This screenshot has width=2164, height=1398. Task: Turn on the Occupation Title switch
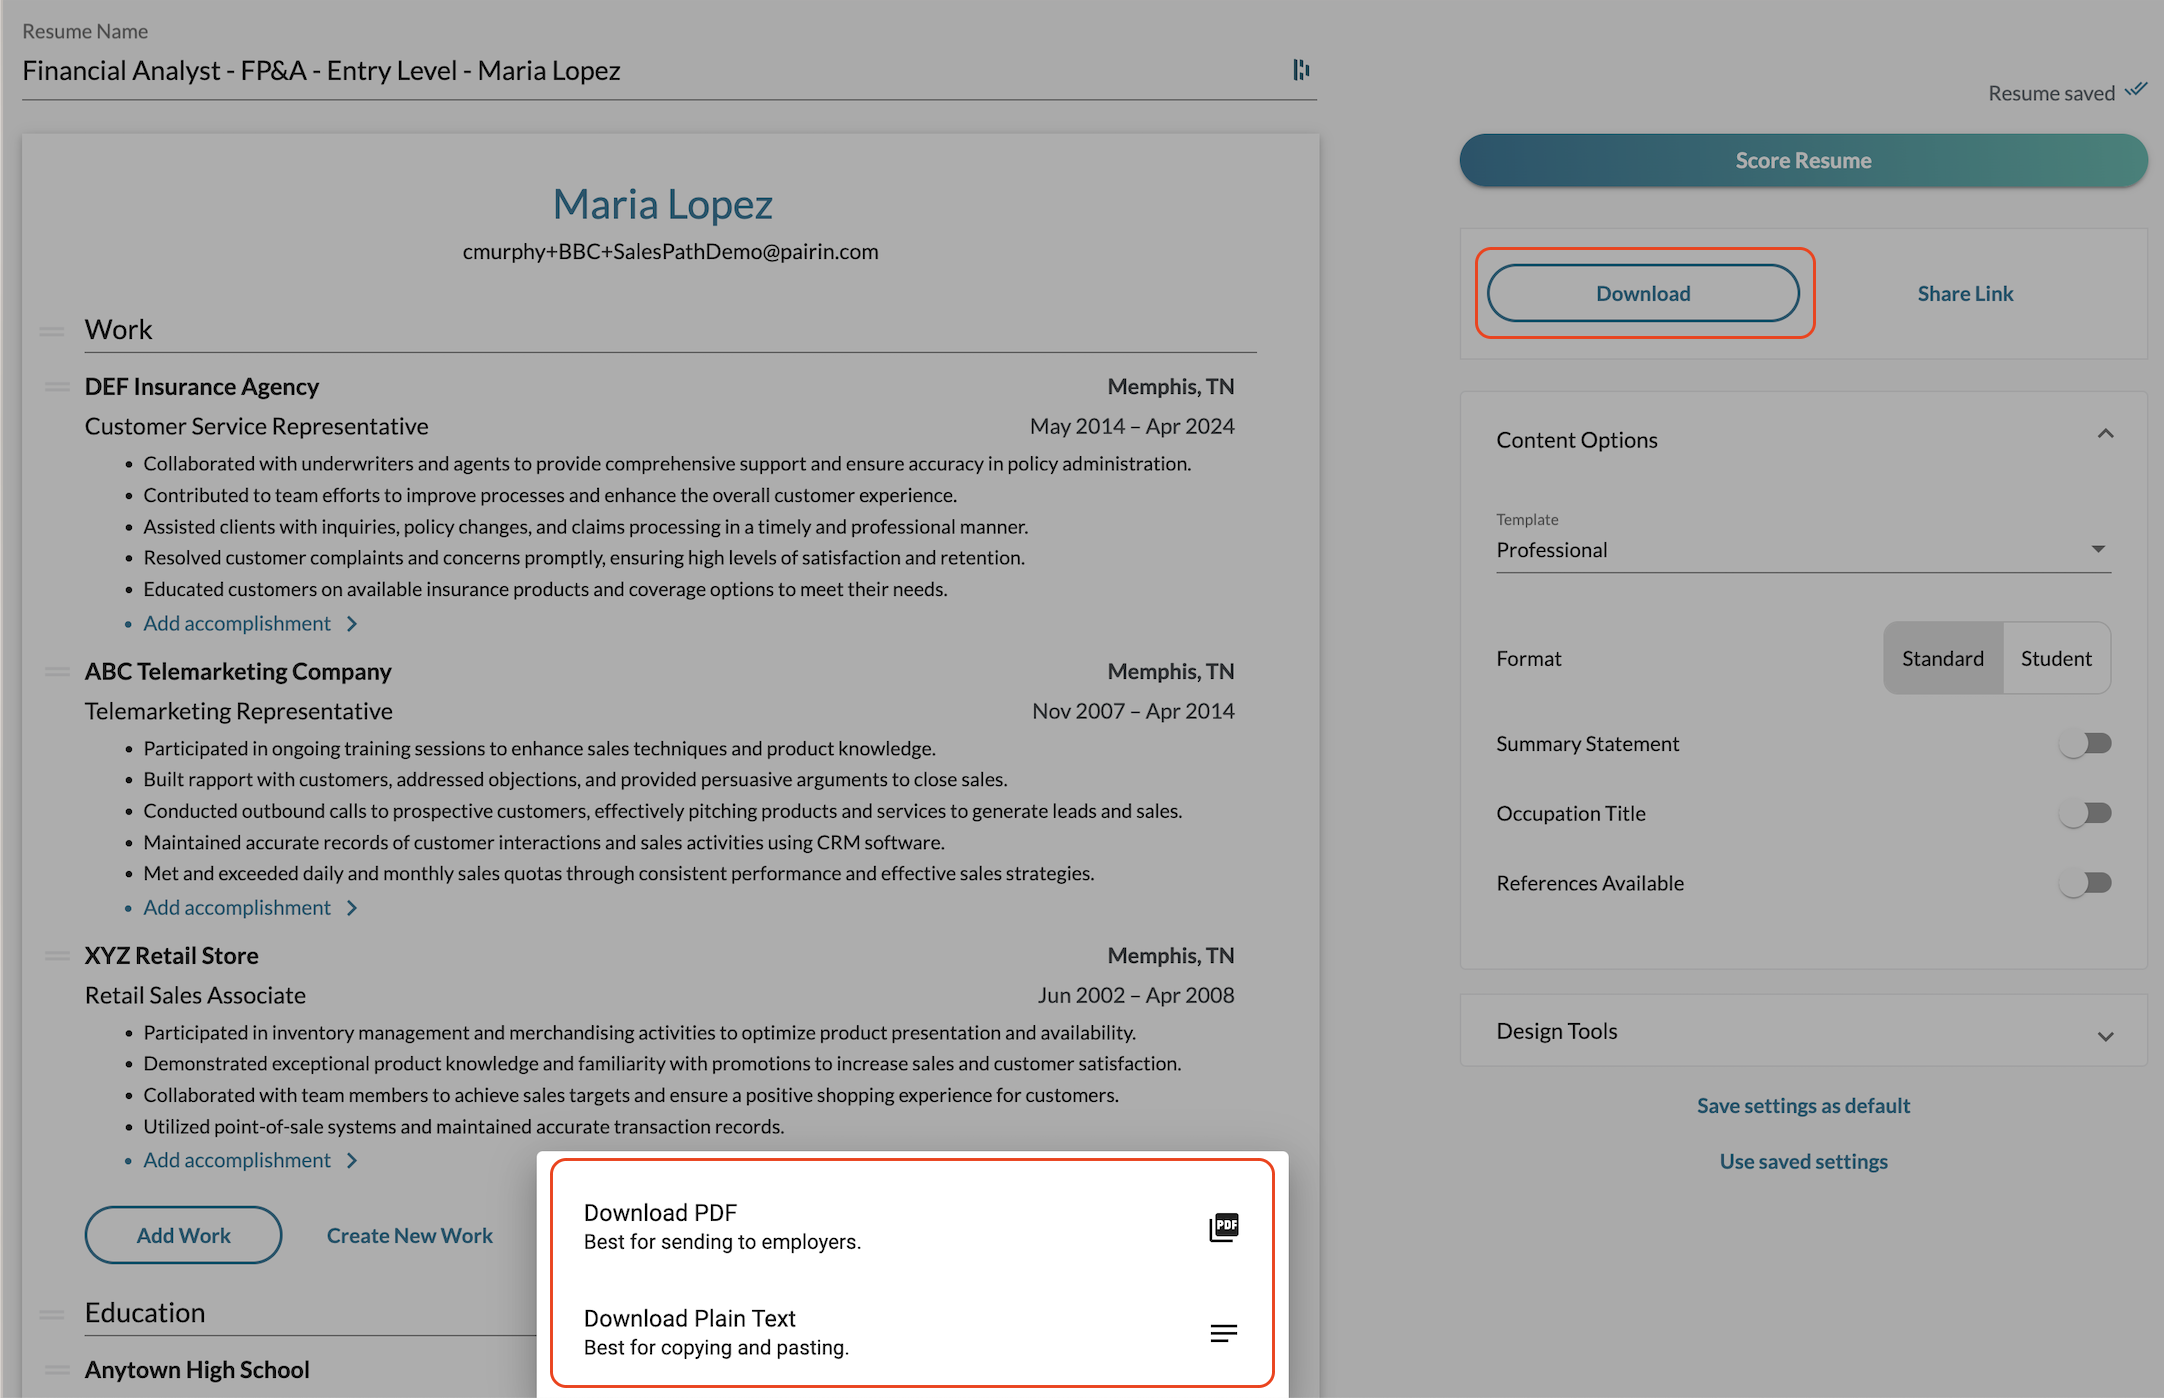click(x=2085, y=814)
